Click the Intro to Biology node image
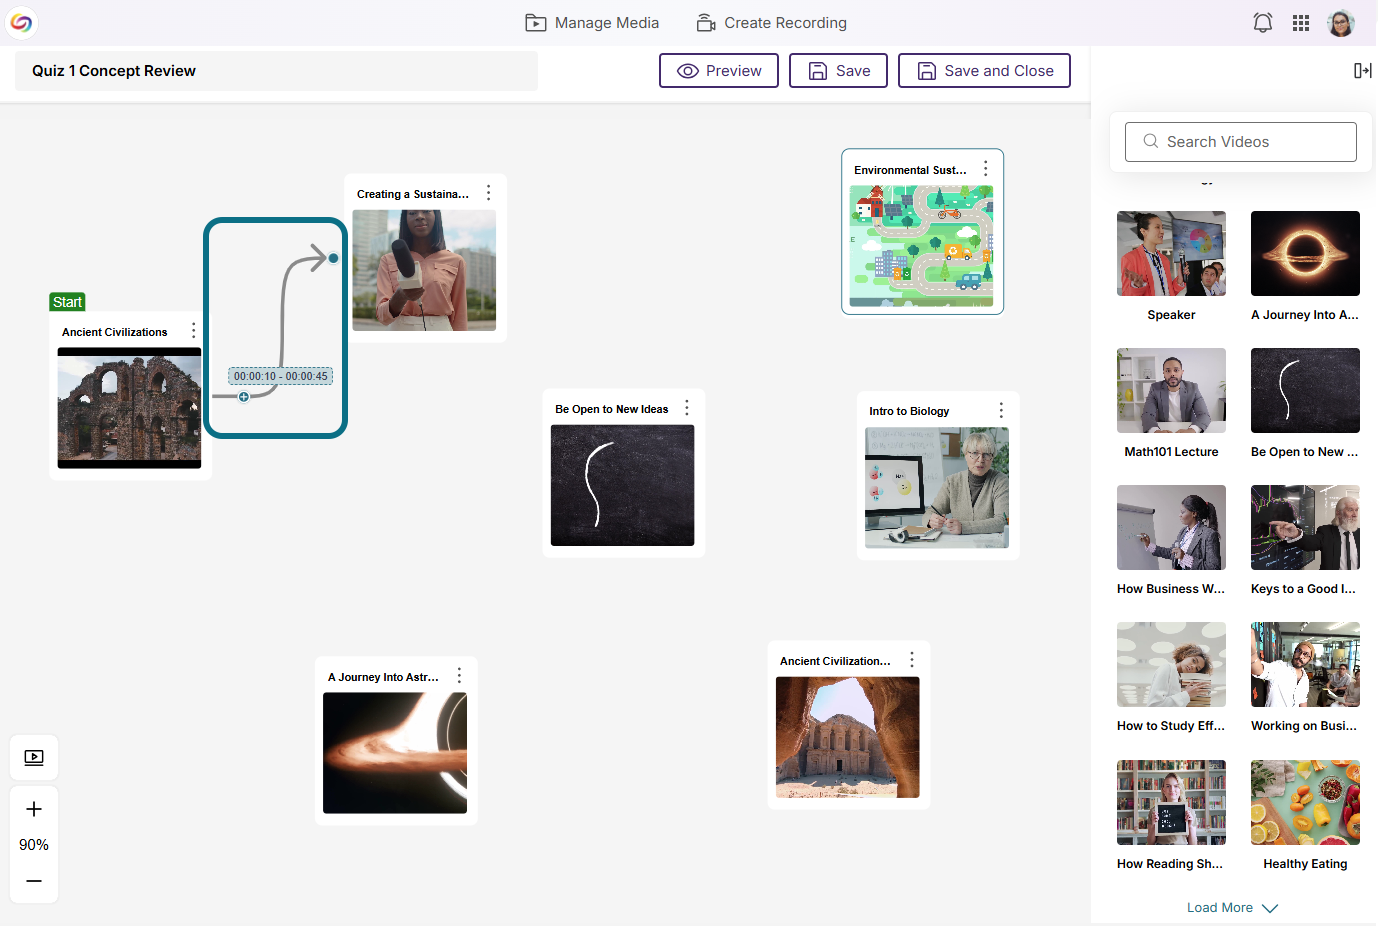1378x926 pixels. pos(937,487)
